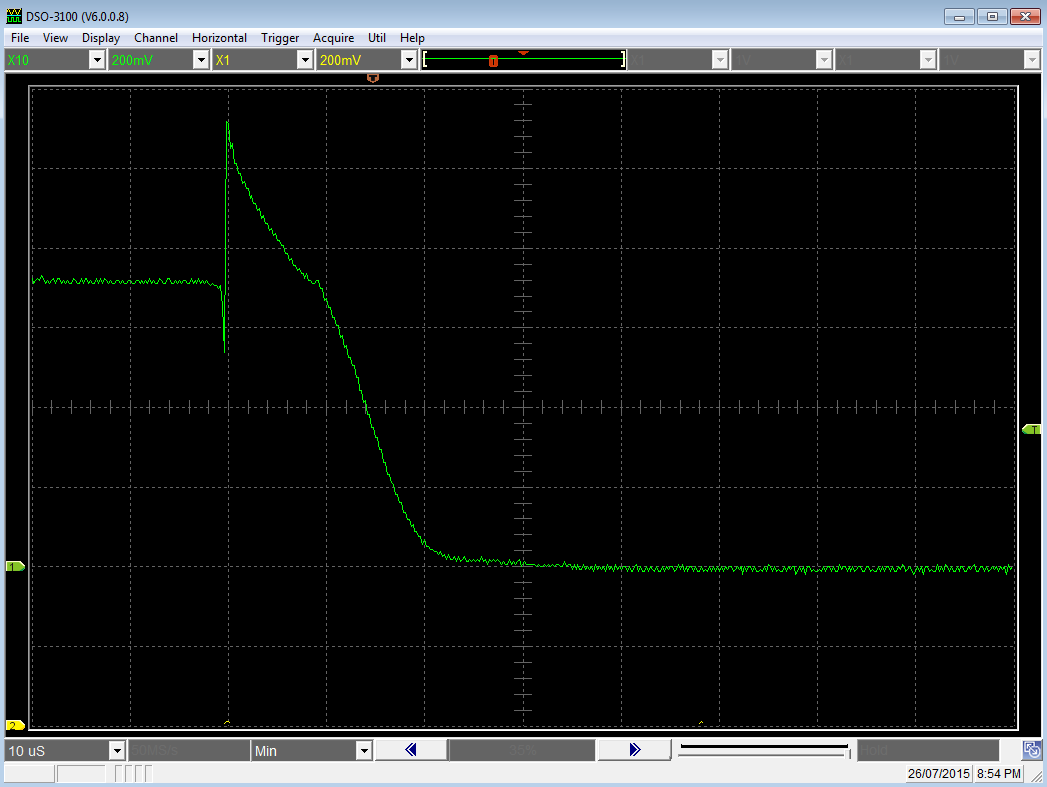Open the X1 probe dropdown for channel 2
This screenshot has height=787, width=1047.
(304, 61)
